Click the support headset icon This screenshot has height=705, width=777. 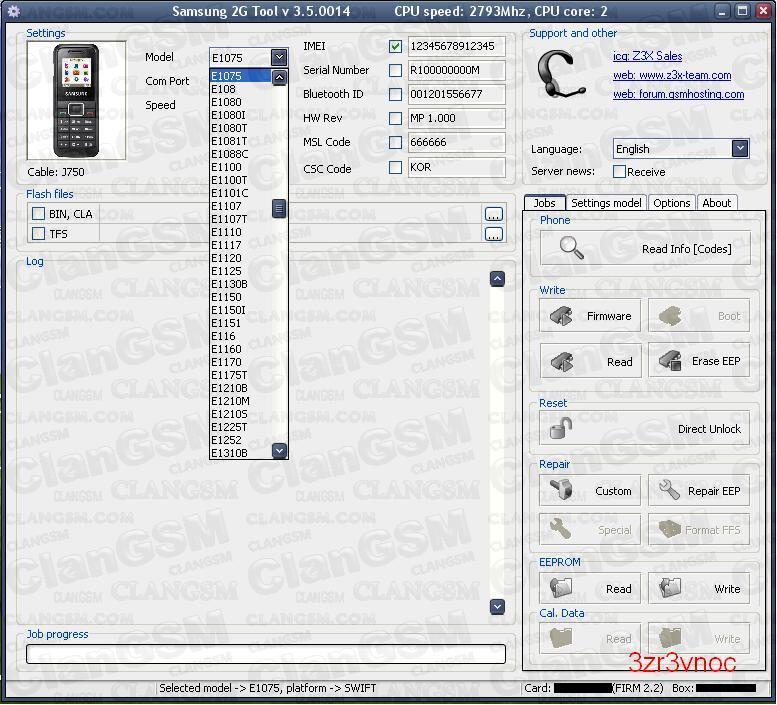pyautogui.click(x=560, y=74)
